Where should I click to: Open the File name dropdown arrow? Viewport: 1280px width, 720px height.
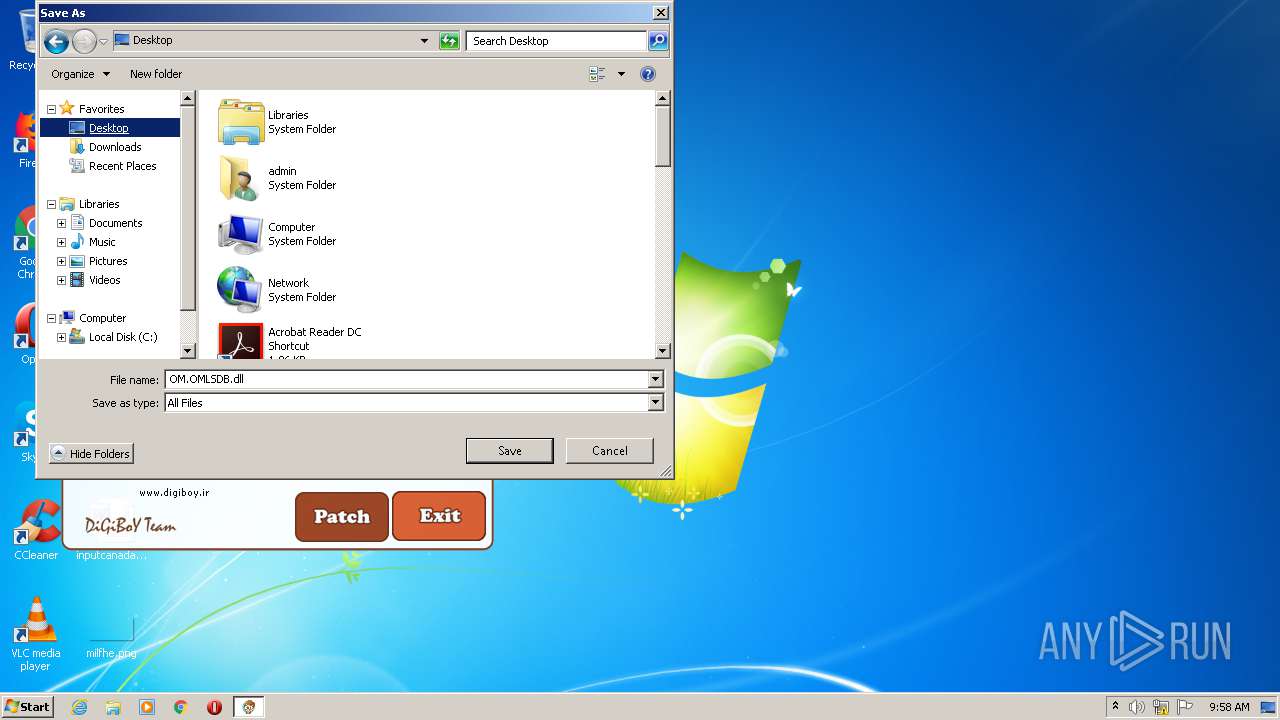coord(656,379)
